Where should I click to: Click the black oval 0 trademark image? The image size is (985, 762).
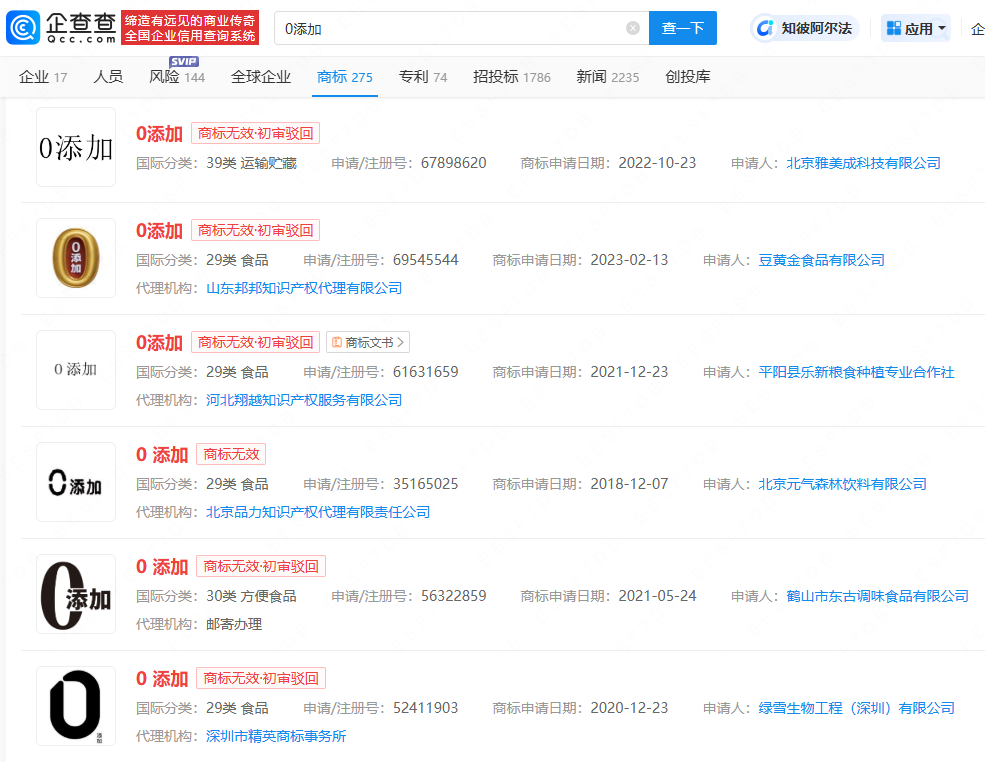tap(76, 706)
